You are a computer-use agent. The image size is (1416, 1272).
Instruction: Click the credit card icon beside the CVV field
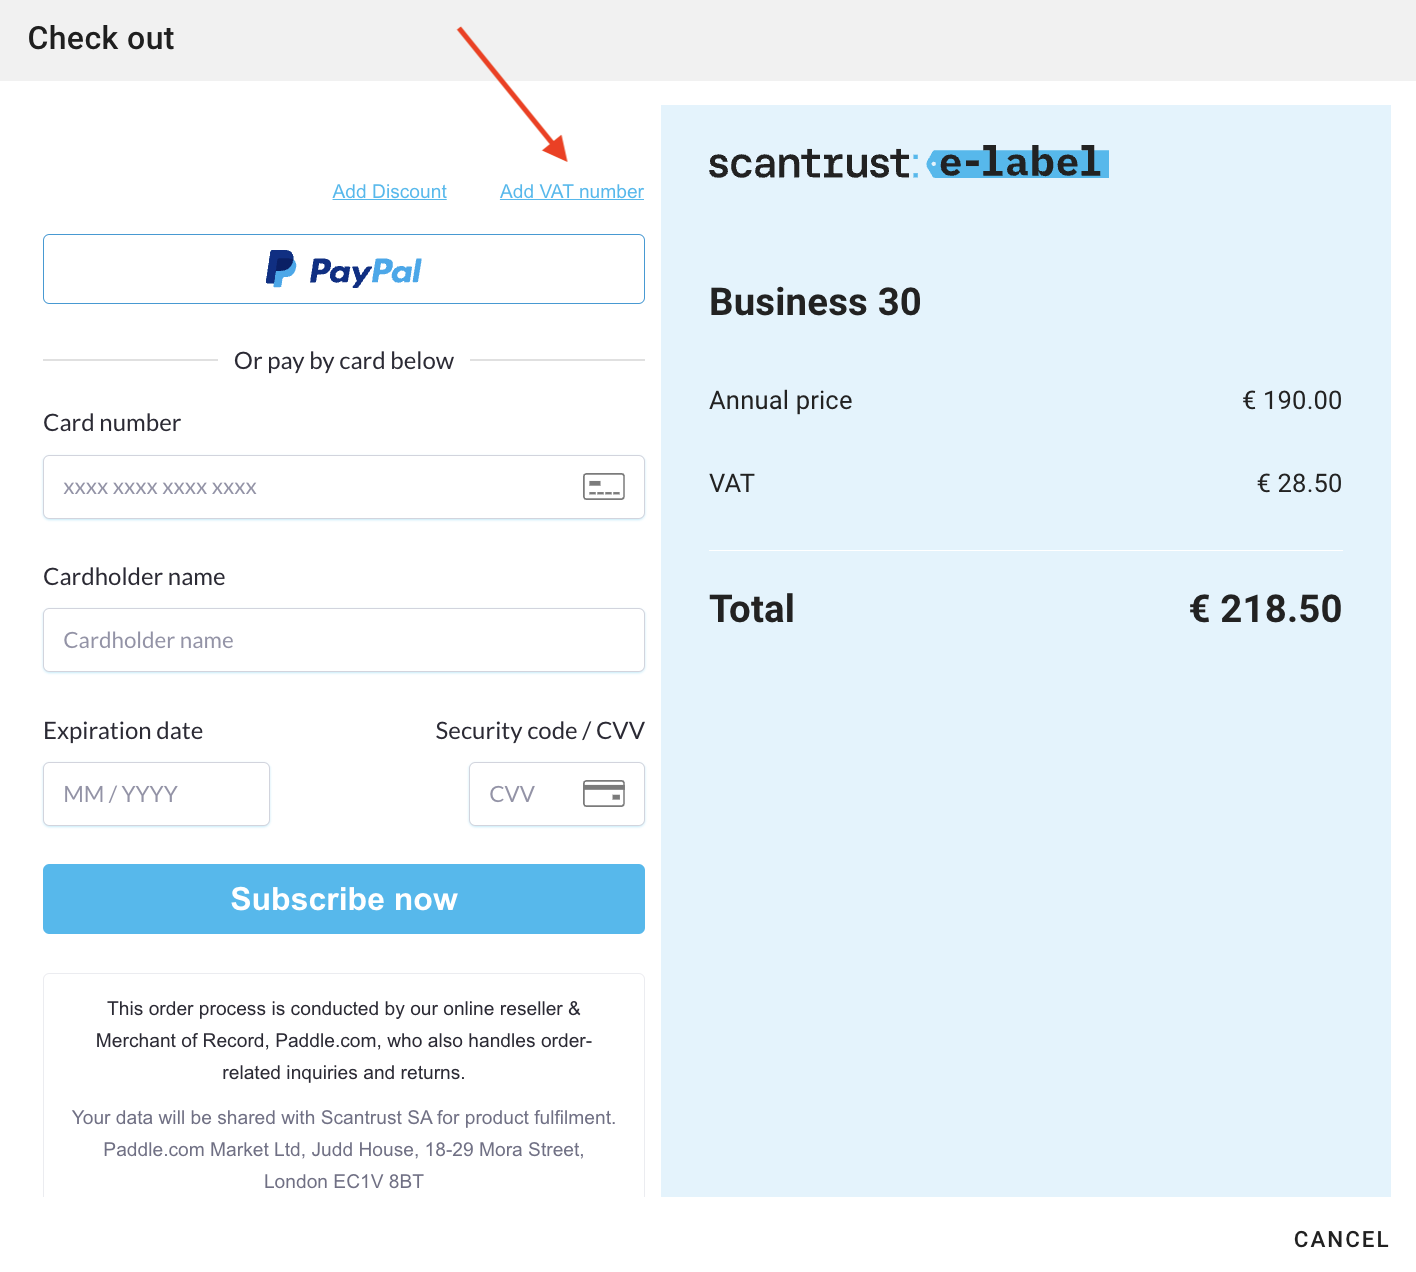pyautogui.click(x=603, y=793)
